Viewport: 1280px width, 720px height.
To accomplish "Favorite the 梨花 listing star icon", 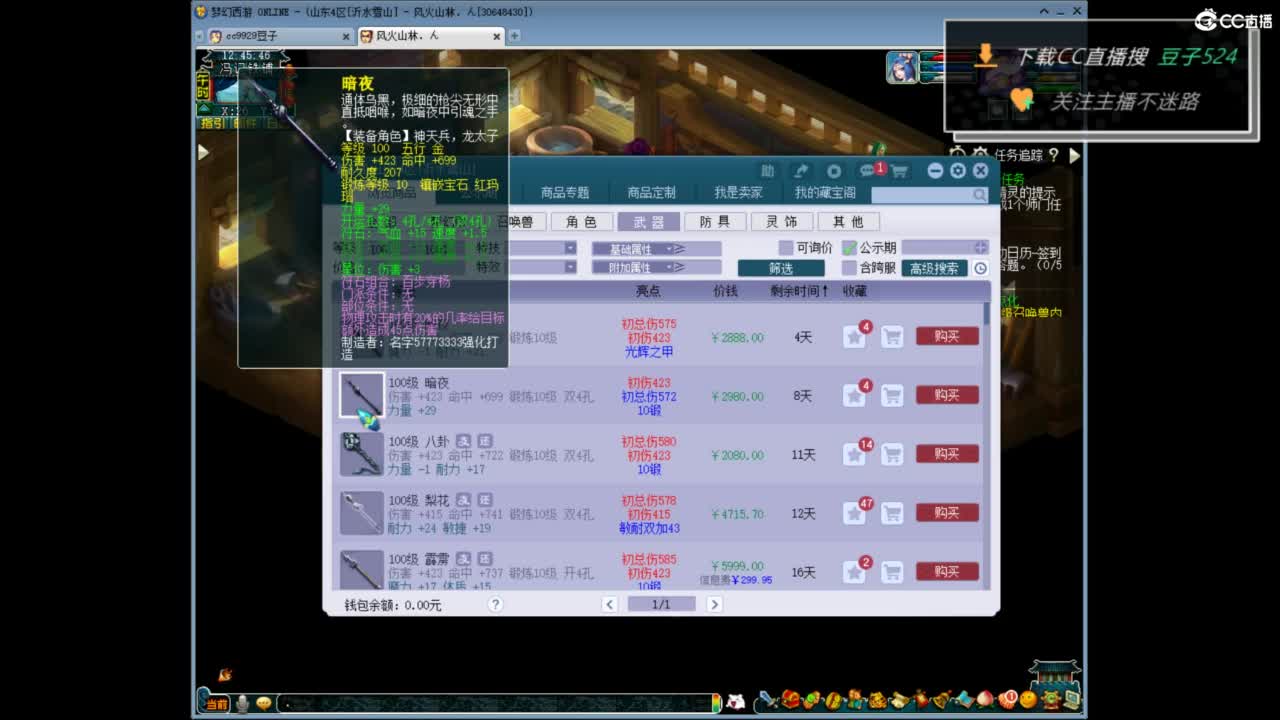I will [x=854, y=513].
